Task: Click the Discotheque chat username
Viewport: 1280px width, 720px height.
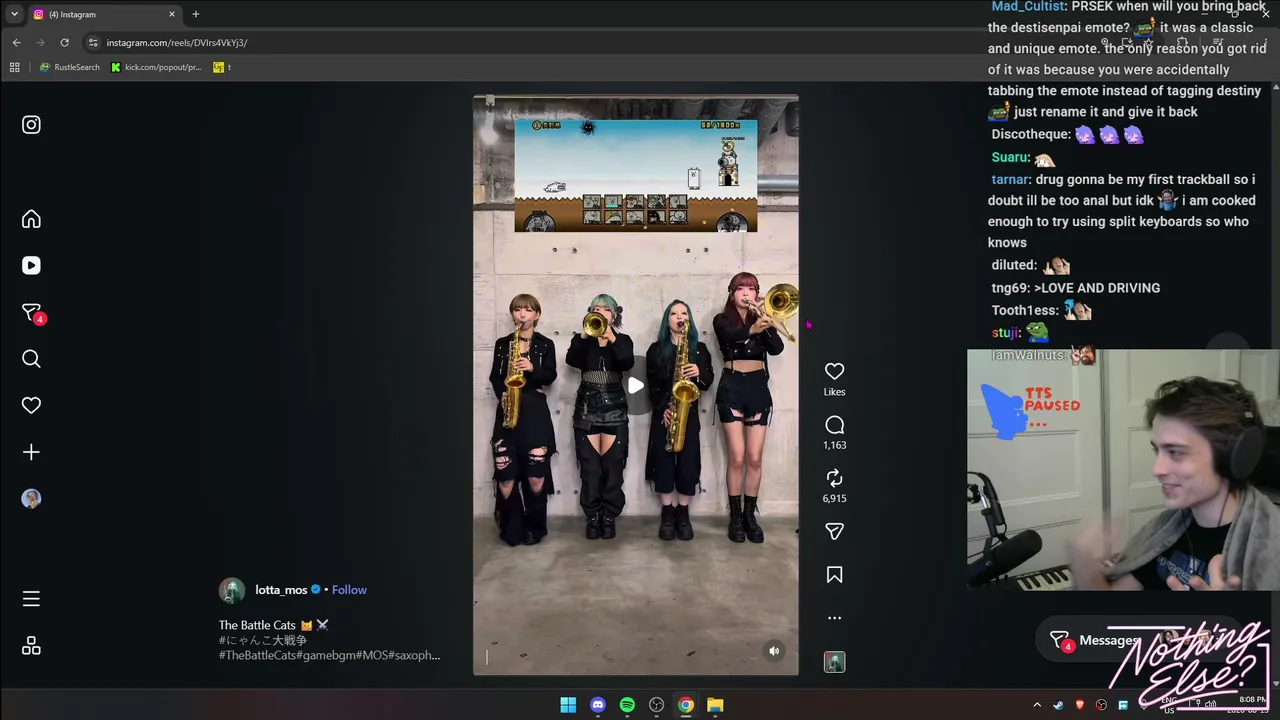Action: (x=1030, y=135)
